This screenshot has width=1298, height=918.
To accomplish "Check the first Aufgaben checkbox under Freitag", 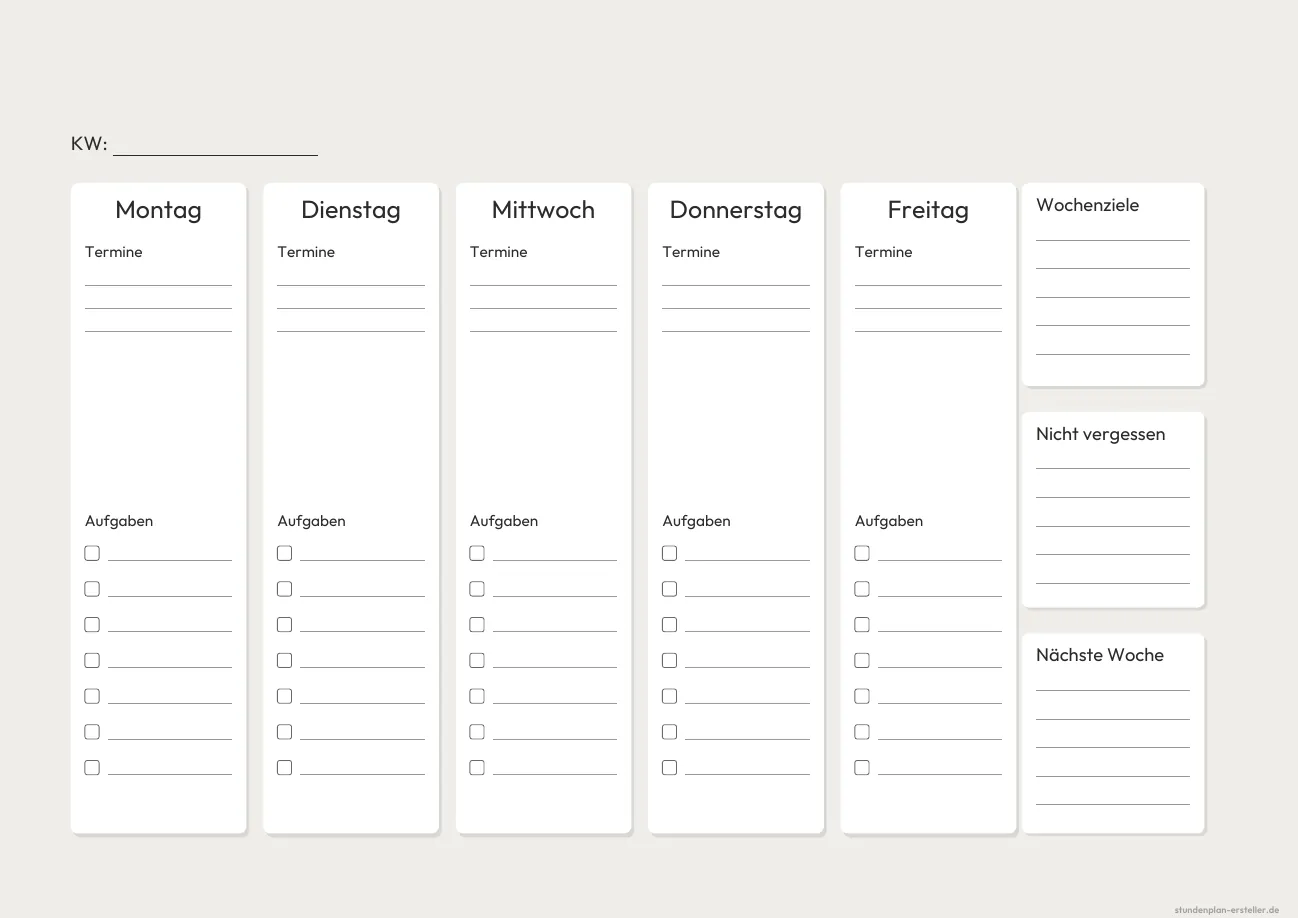I will (862, 553).
